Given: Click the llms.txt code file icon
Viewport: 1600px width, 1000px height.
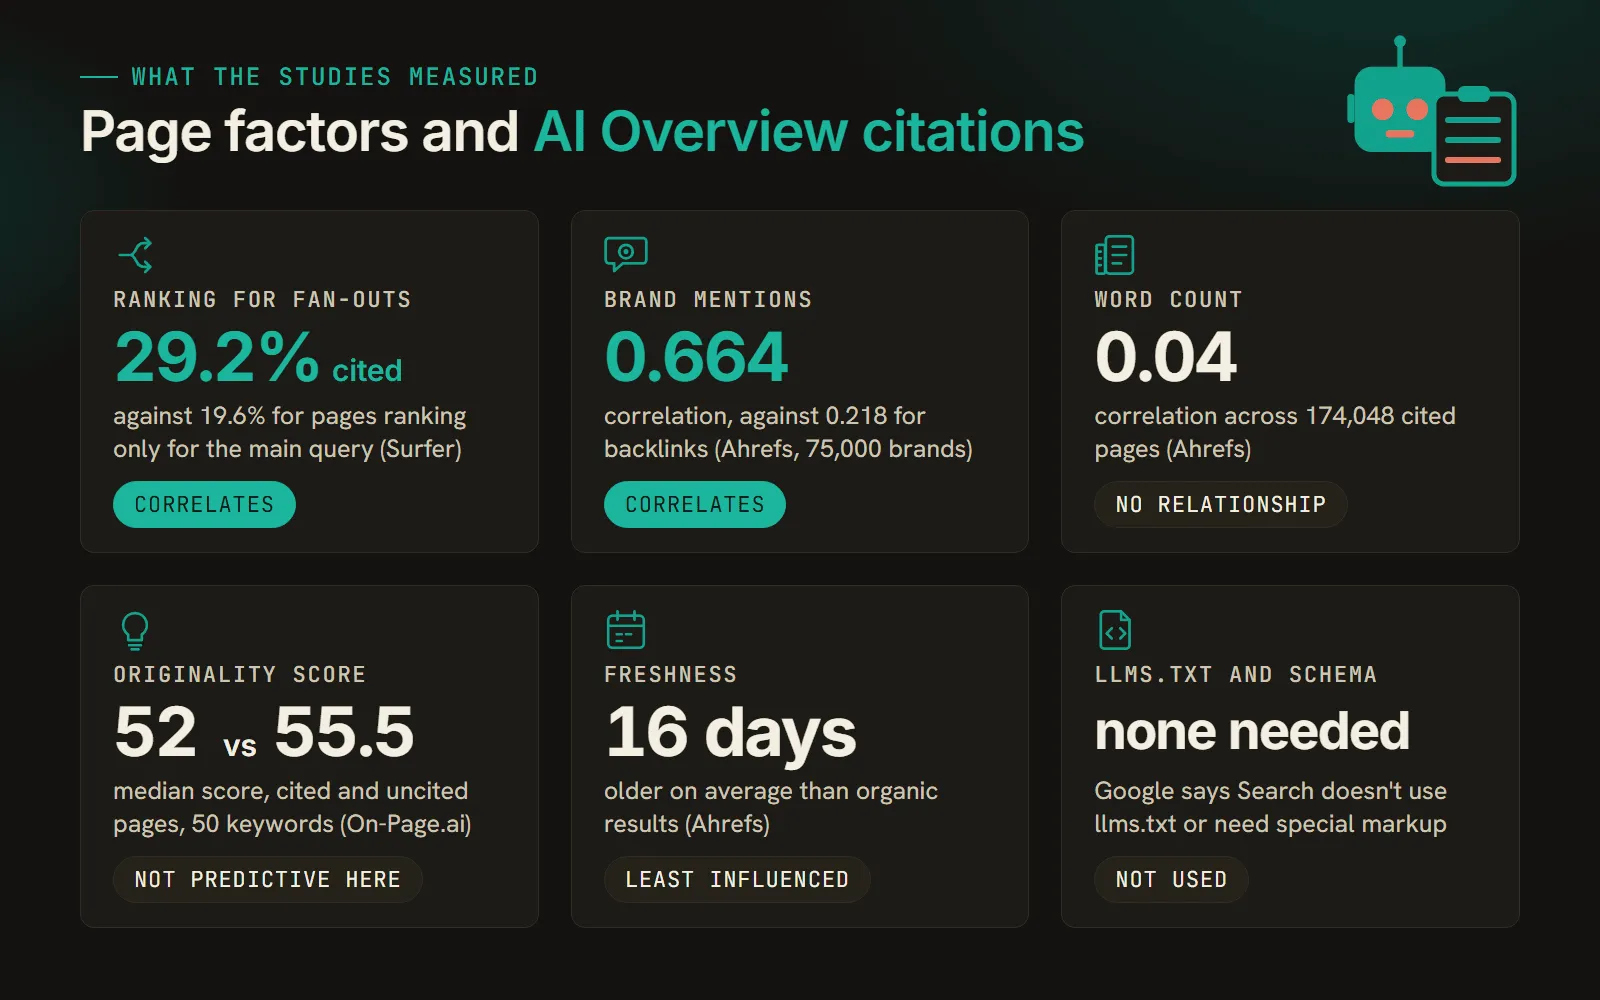Looking at the screenshot, I should 1115,630.
